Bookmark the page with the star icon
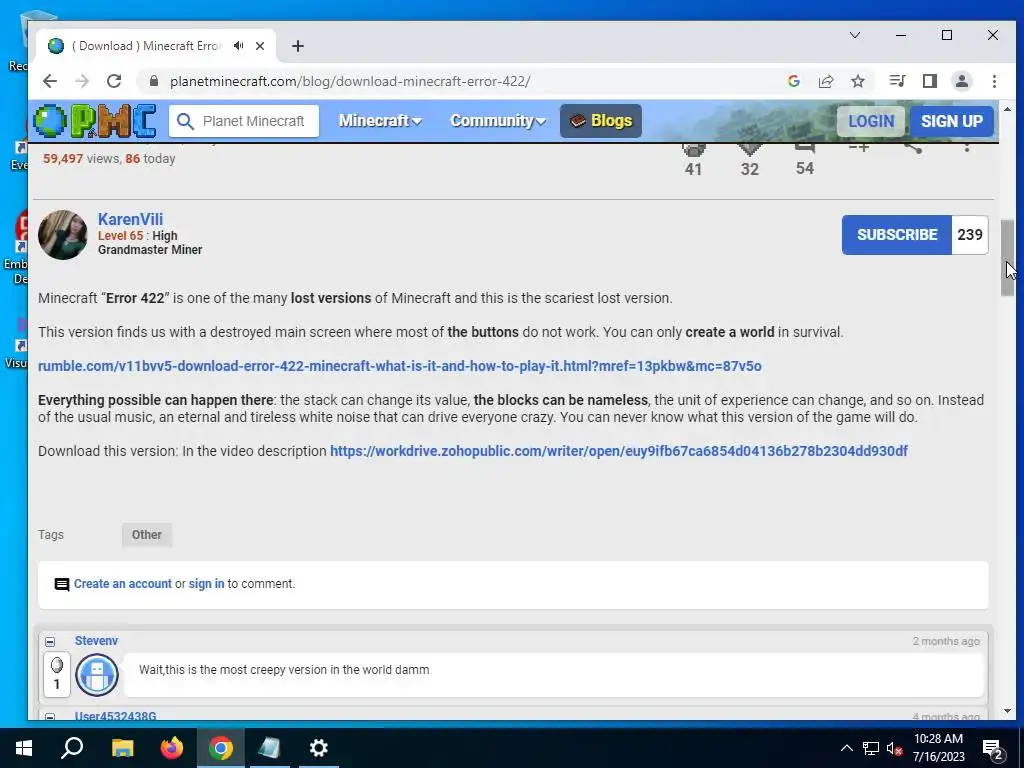The height and width of the screenshot is (768, 1024). (x=858, y=81)
